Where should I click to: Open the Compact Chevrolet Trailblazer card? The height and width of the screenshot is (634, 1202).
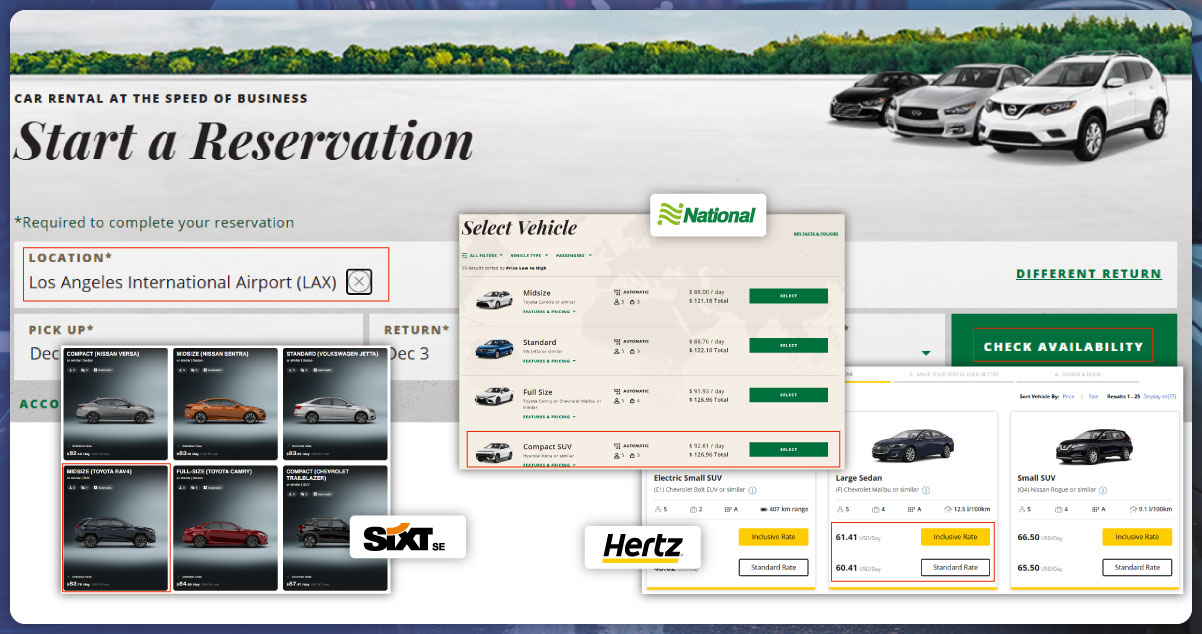point(335,528)
